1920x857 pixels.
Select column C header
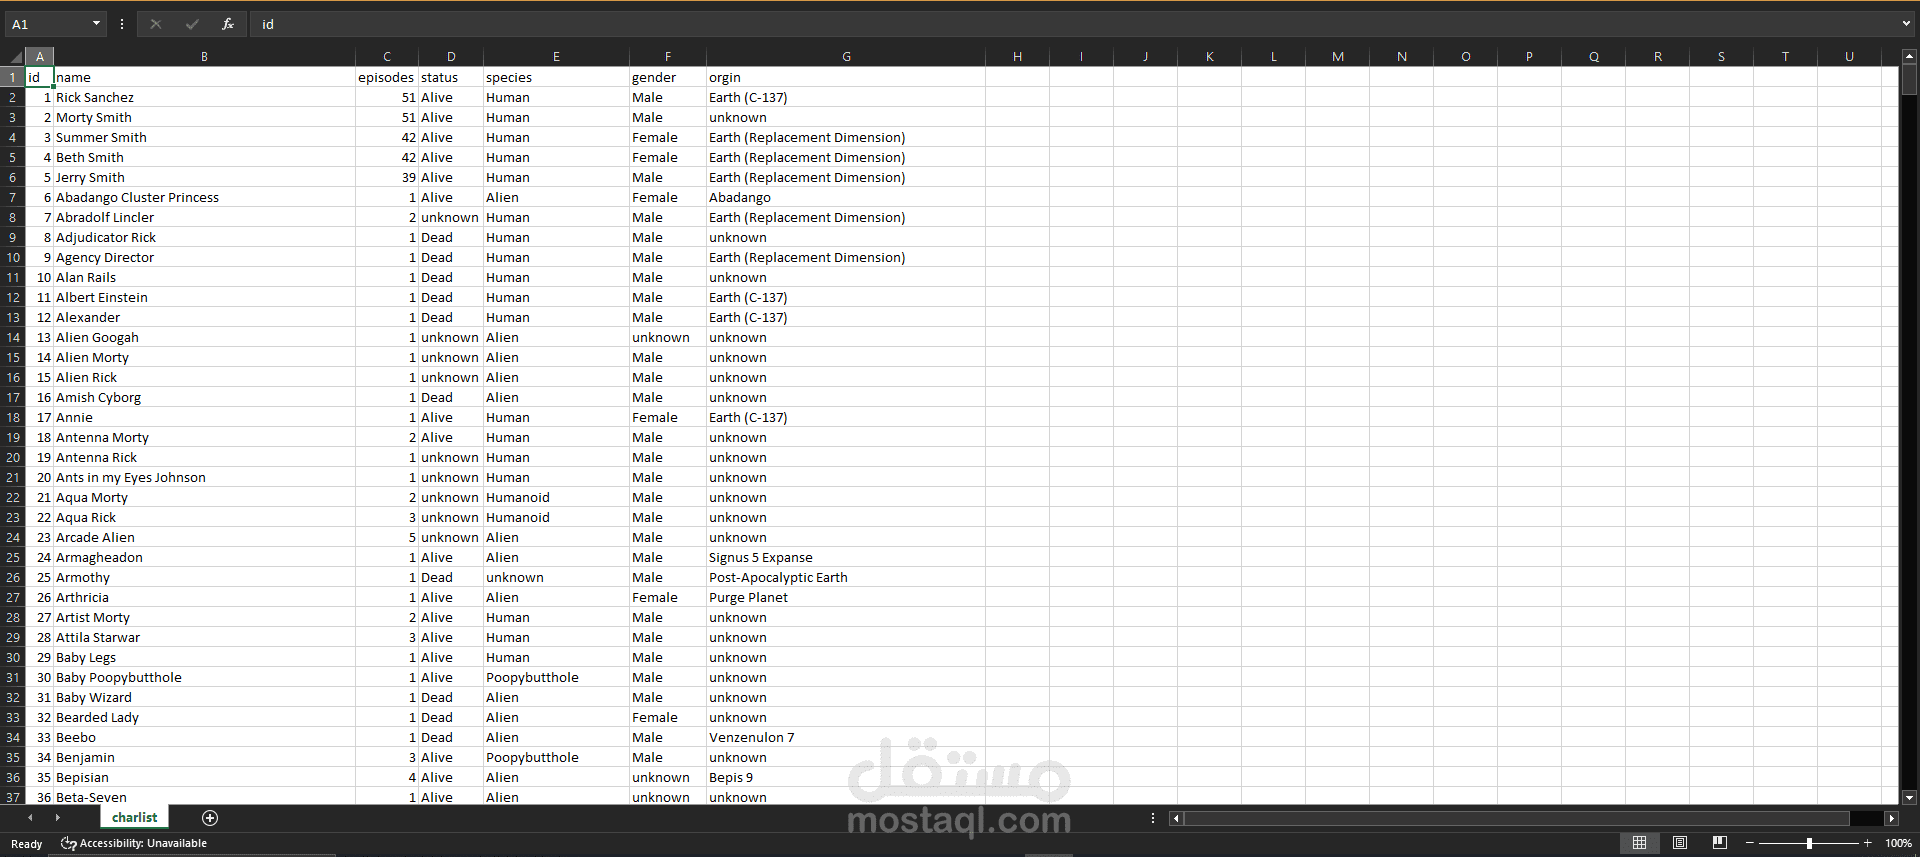click(x=387, y=57)
